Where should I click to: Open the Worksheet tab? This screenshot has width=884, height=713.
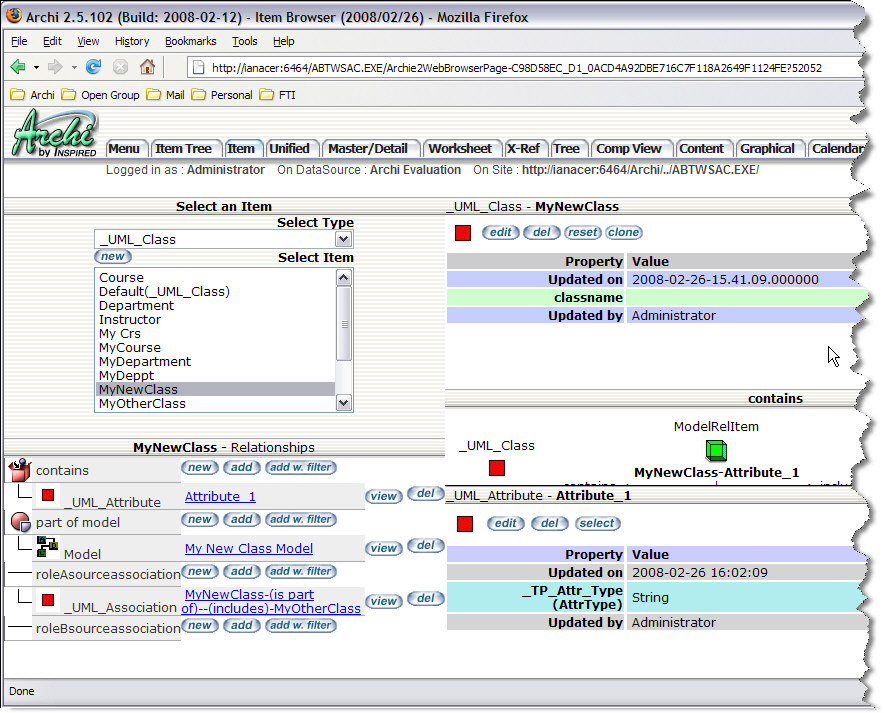coord(459,148)
